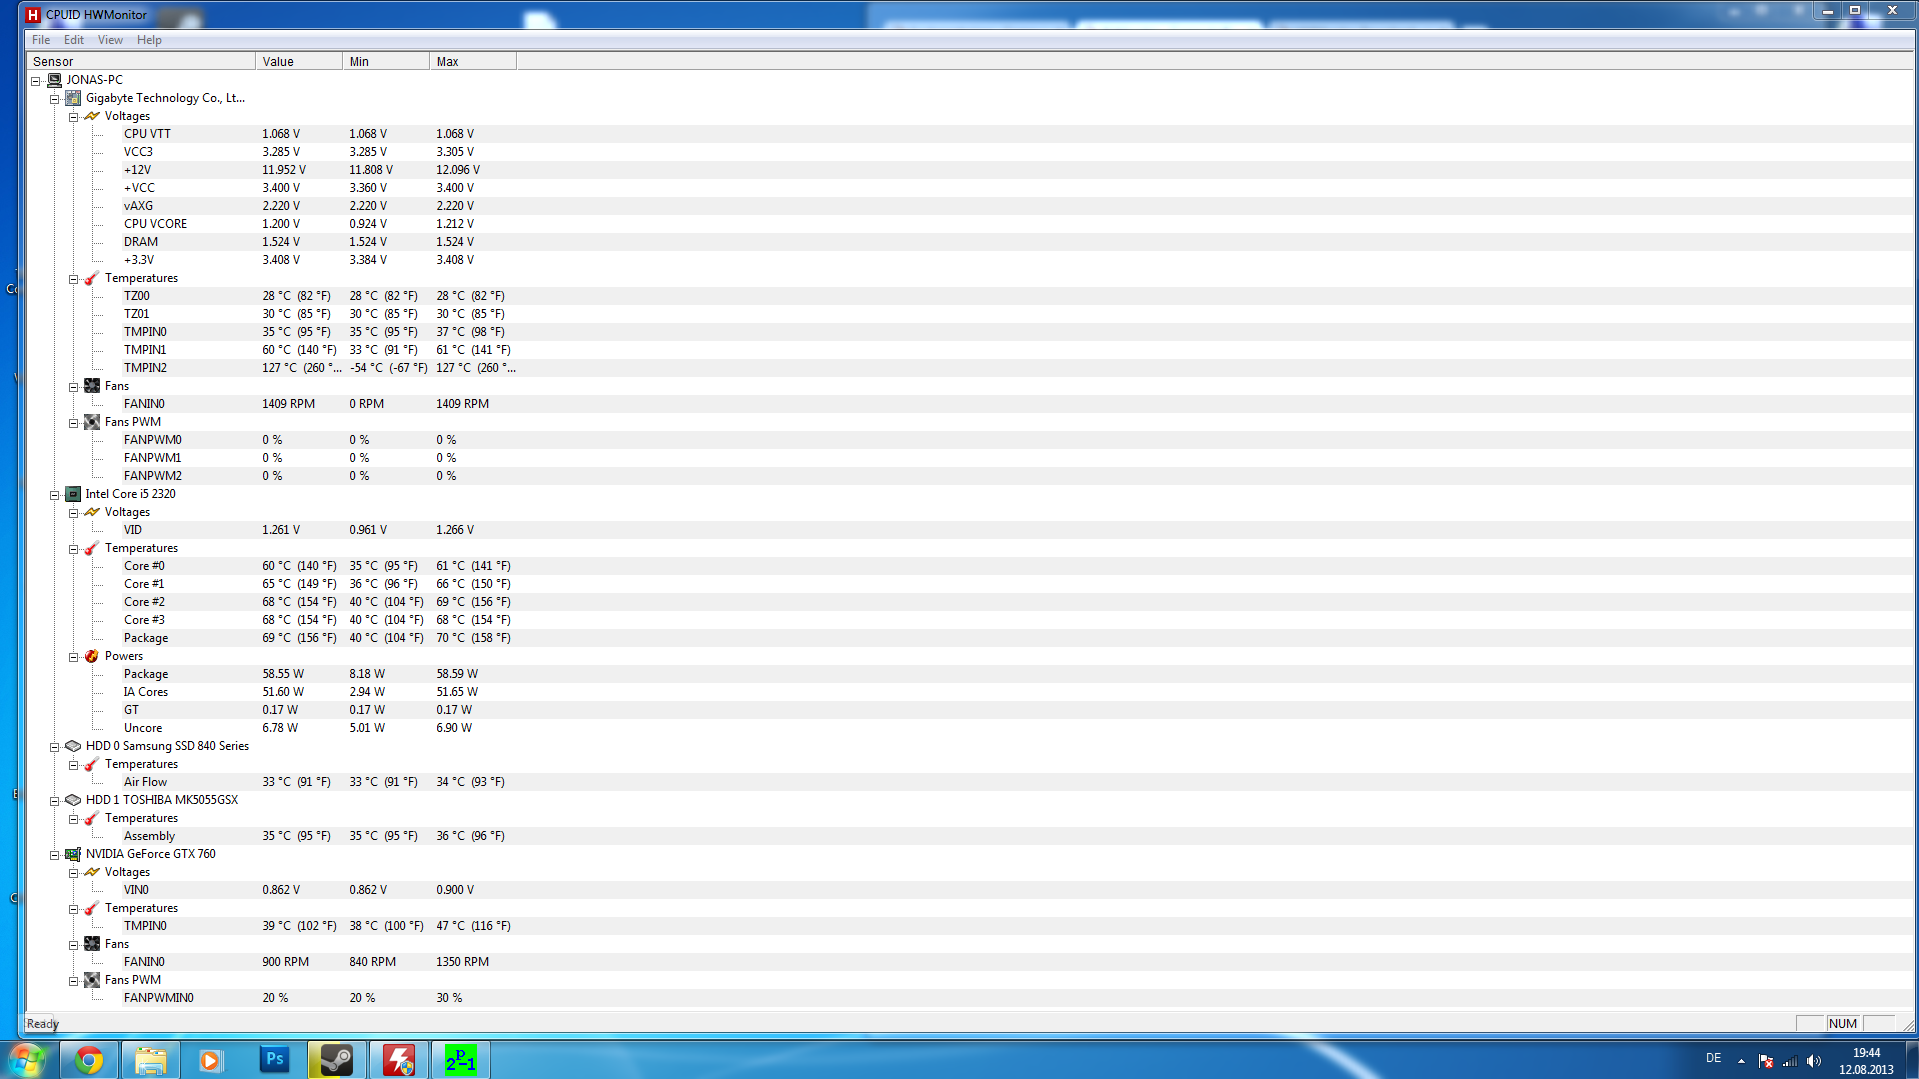Collapse the Gigabyte Fans group
Screen dimensions: 1919x1079
(73, 387)
